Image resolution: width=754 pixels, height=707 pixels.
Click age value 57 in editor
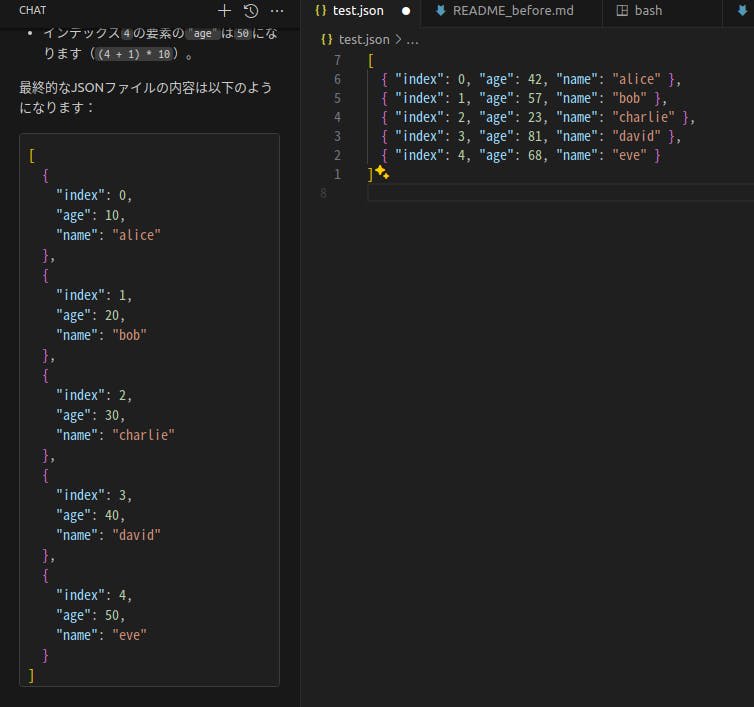coord(535,98)
